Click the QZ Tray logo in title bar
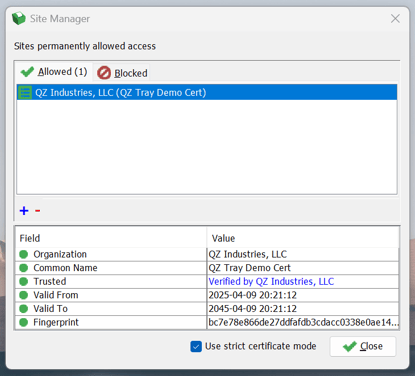The width and height of the screenshot is (415, 376). [x=19, y=18]
